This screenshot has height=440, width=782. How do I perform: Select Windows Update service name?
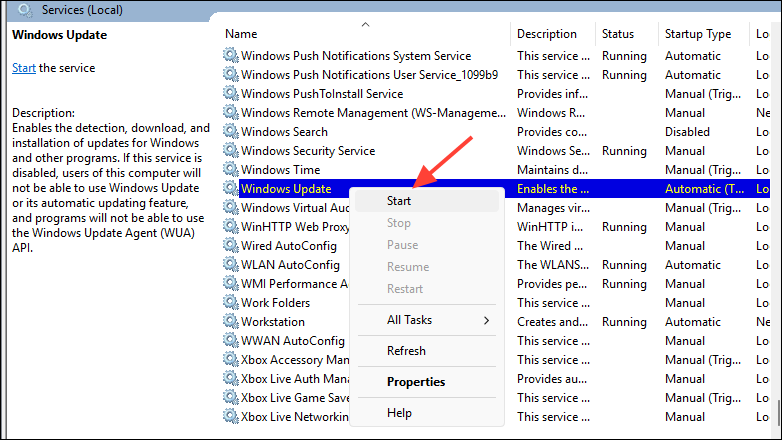click(x=286, y=189)
